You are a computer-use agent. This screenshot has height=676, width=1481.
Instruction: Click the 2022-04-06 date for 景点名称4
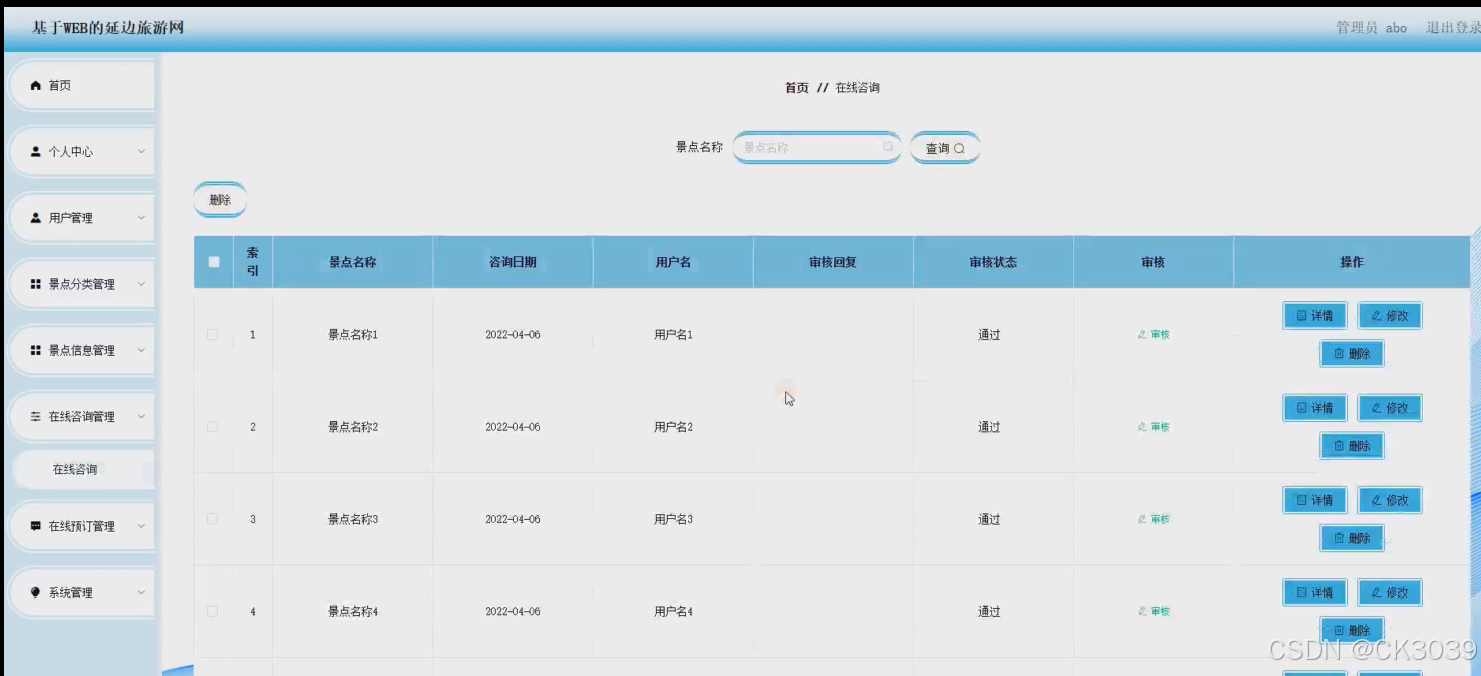click(x=513, y=611)
